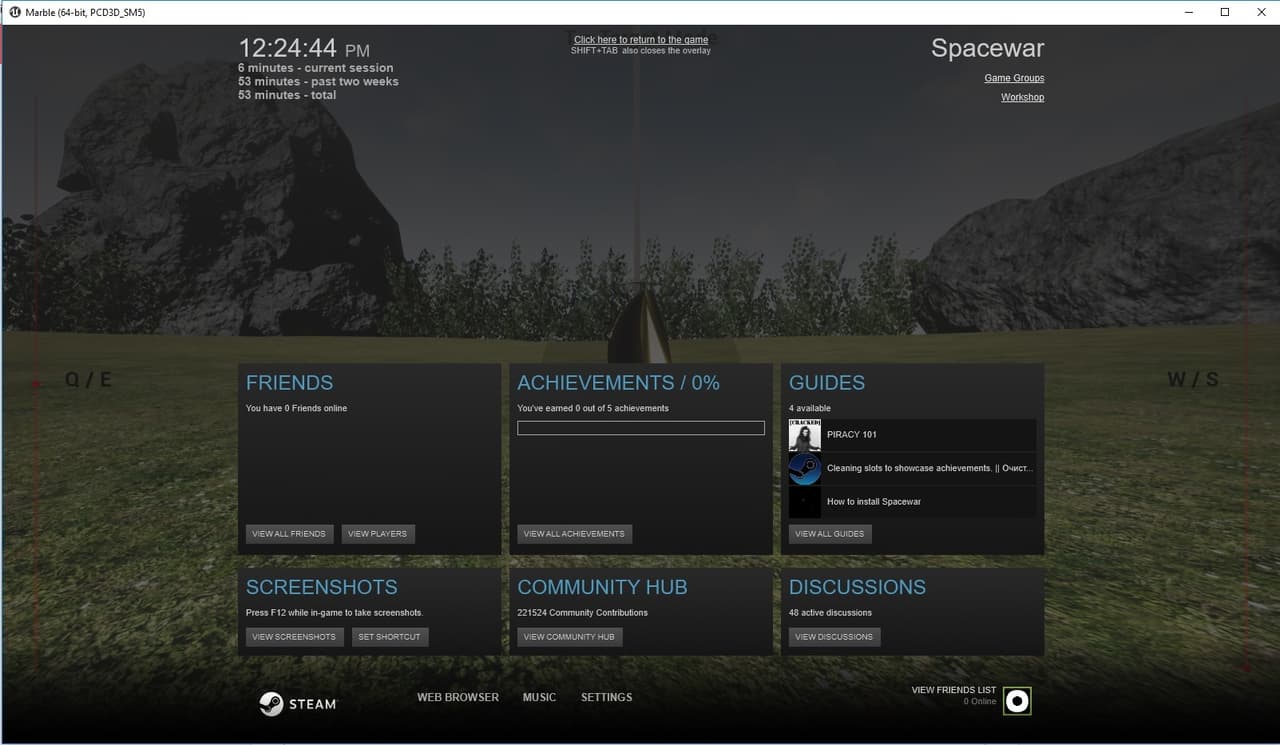The width and height of the screenshot is (1280, 745).
Task: Select the PIRACY 101 guide title
Action: [852, 435]
